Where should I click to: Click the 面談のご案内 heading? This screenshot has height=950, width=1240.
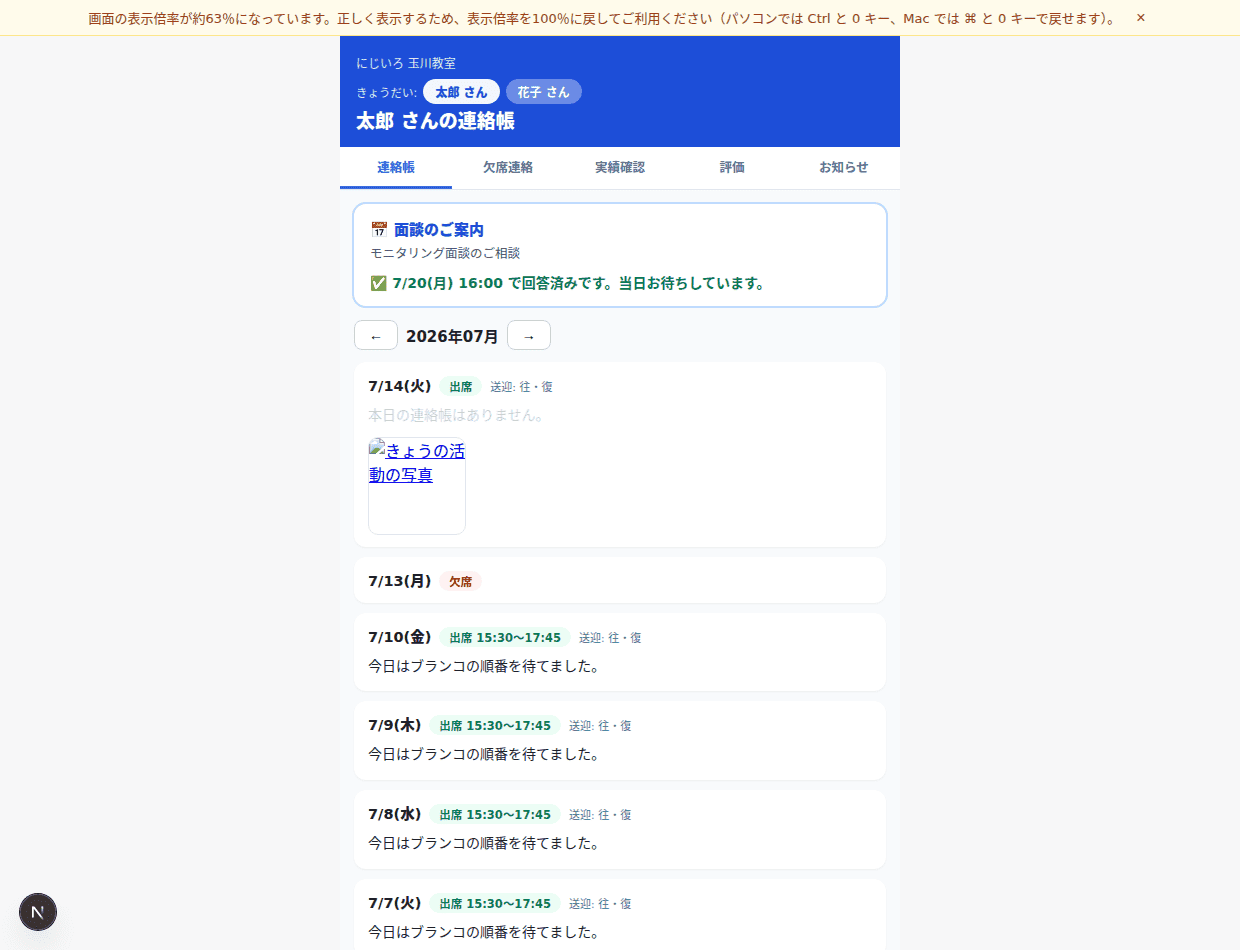click(439, 230)
